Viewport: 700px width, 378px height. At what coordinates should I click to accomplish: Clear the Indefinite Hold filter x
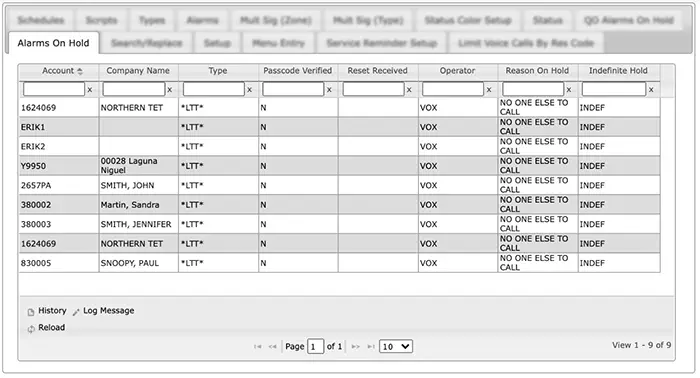click(651, 90)
